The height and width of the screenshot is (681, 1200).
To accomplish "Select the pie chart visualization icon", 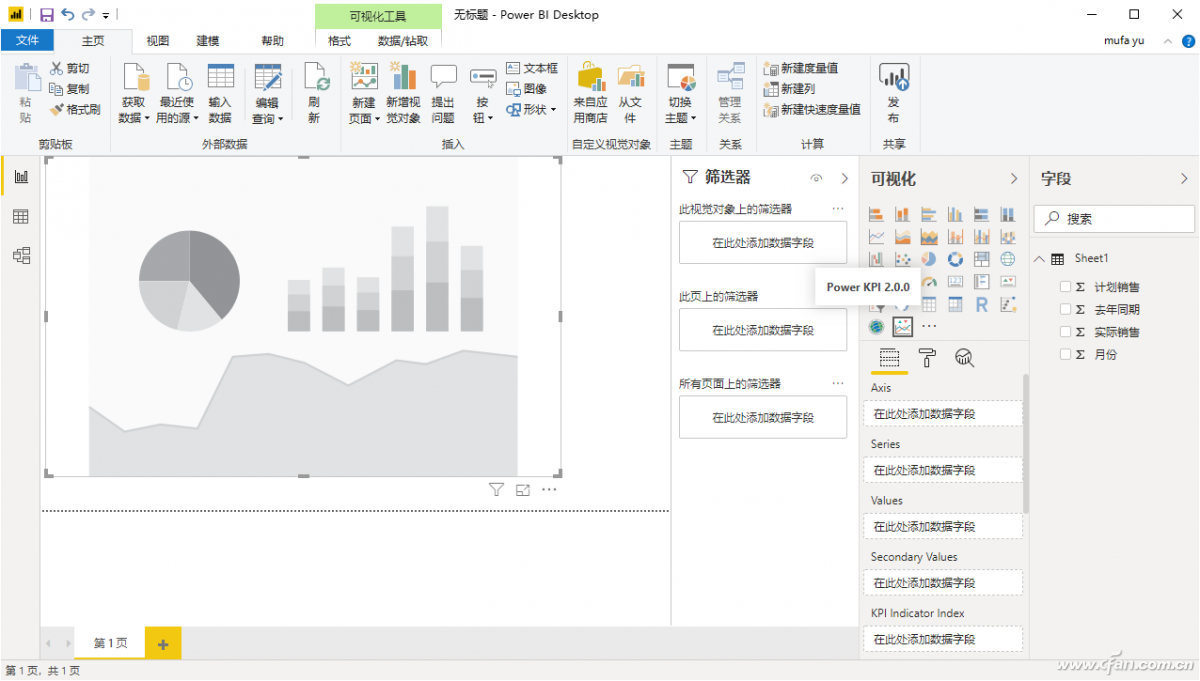I will [x=929, y=259].
